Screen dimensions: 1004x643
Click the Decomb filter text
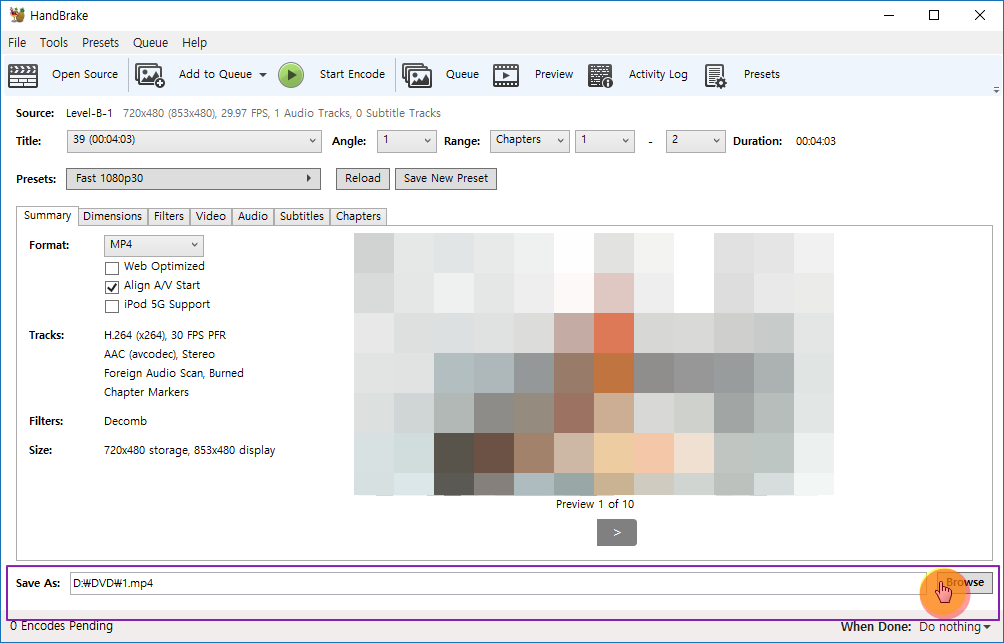click(126, 421)
